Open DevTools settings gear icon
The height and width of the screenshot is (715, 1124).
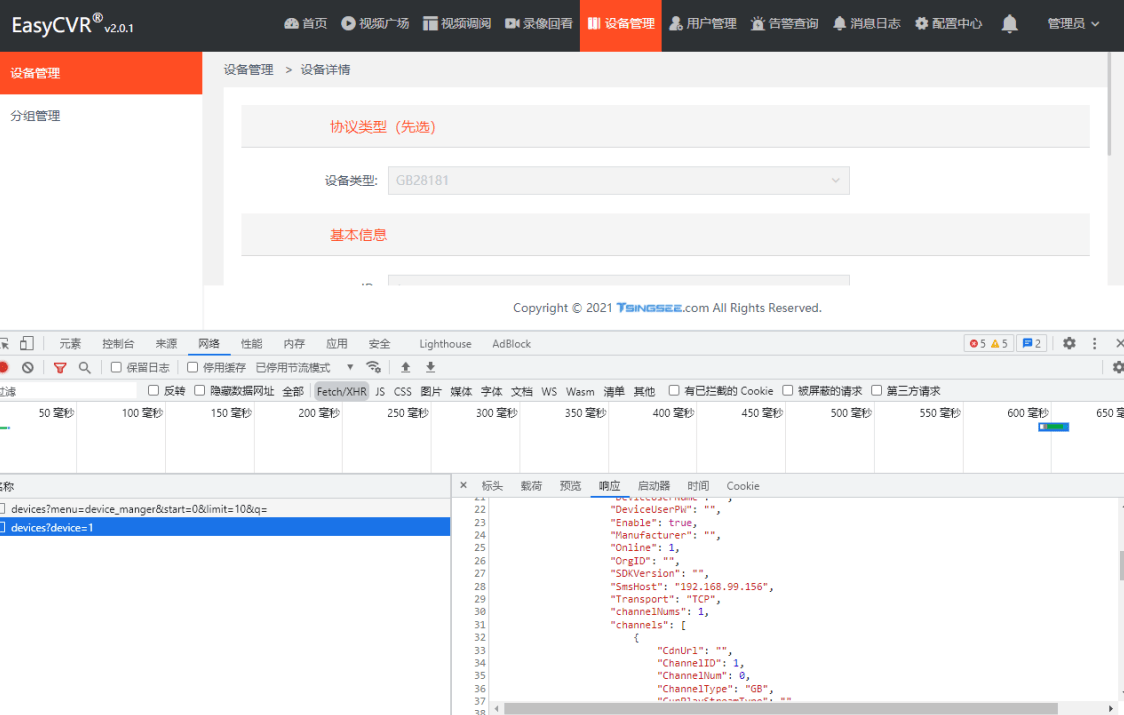click(1069, 343)
